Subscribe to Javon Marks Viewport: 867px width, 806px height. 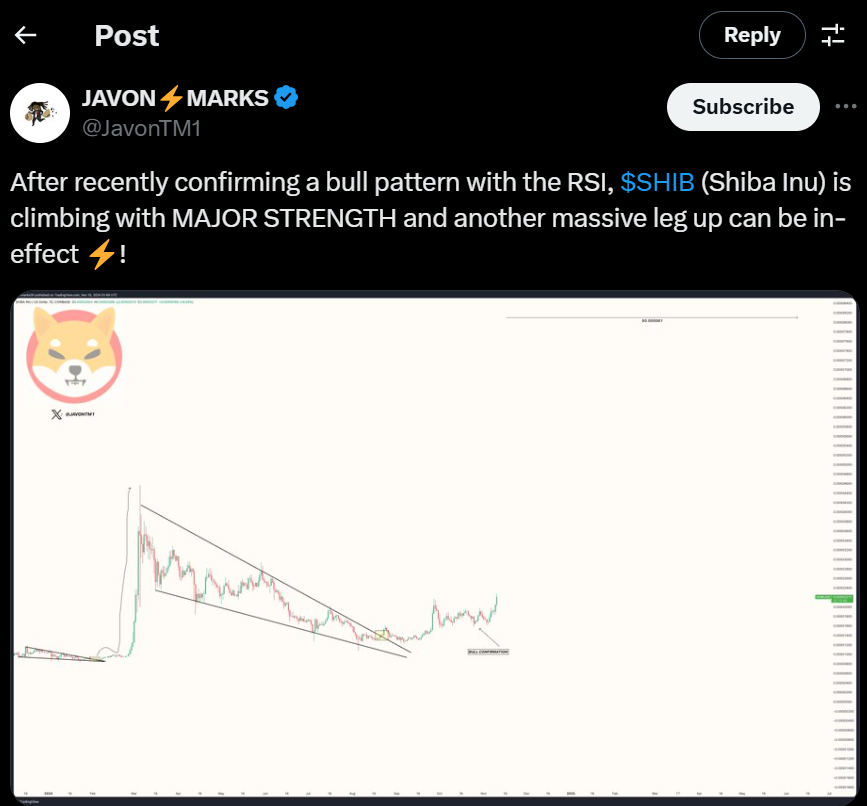pyautogui.click(x=743, y=107)
